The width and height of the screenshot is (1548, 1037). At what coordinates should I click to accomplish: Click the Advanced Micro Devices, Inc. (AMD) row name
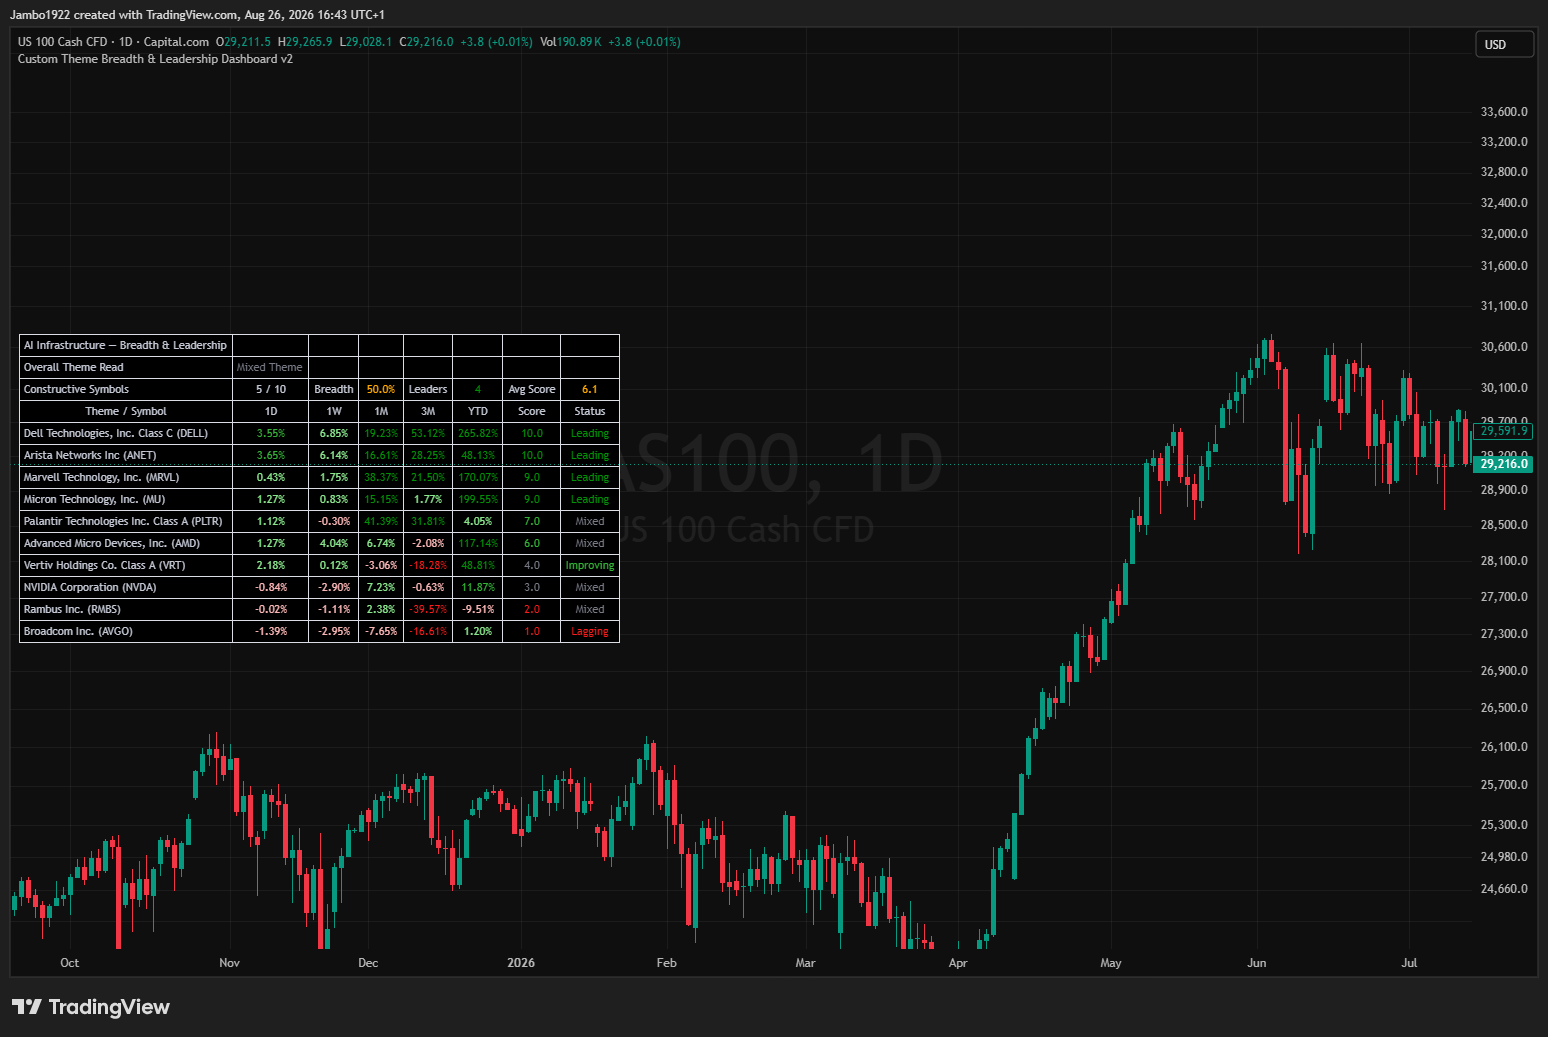coord(112,543)
